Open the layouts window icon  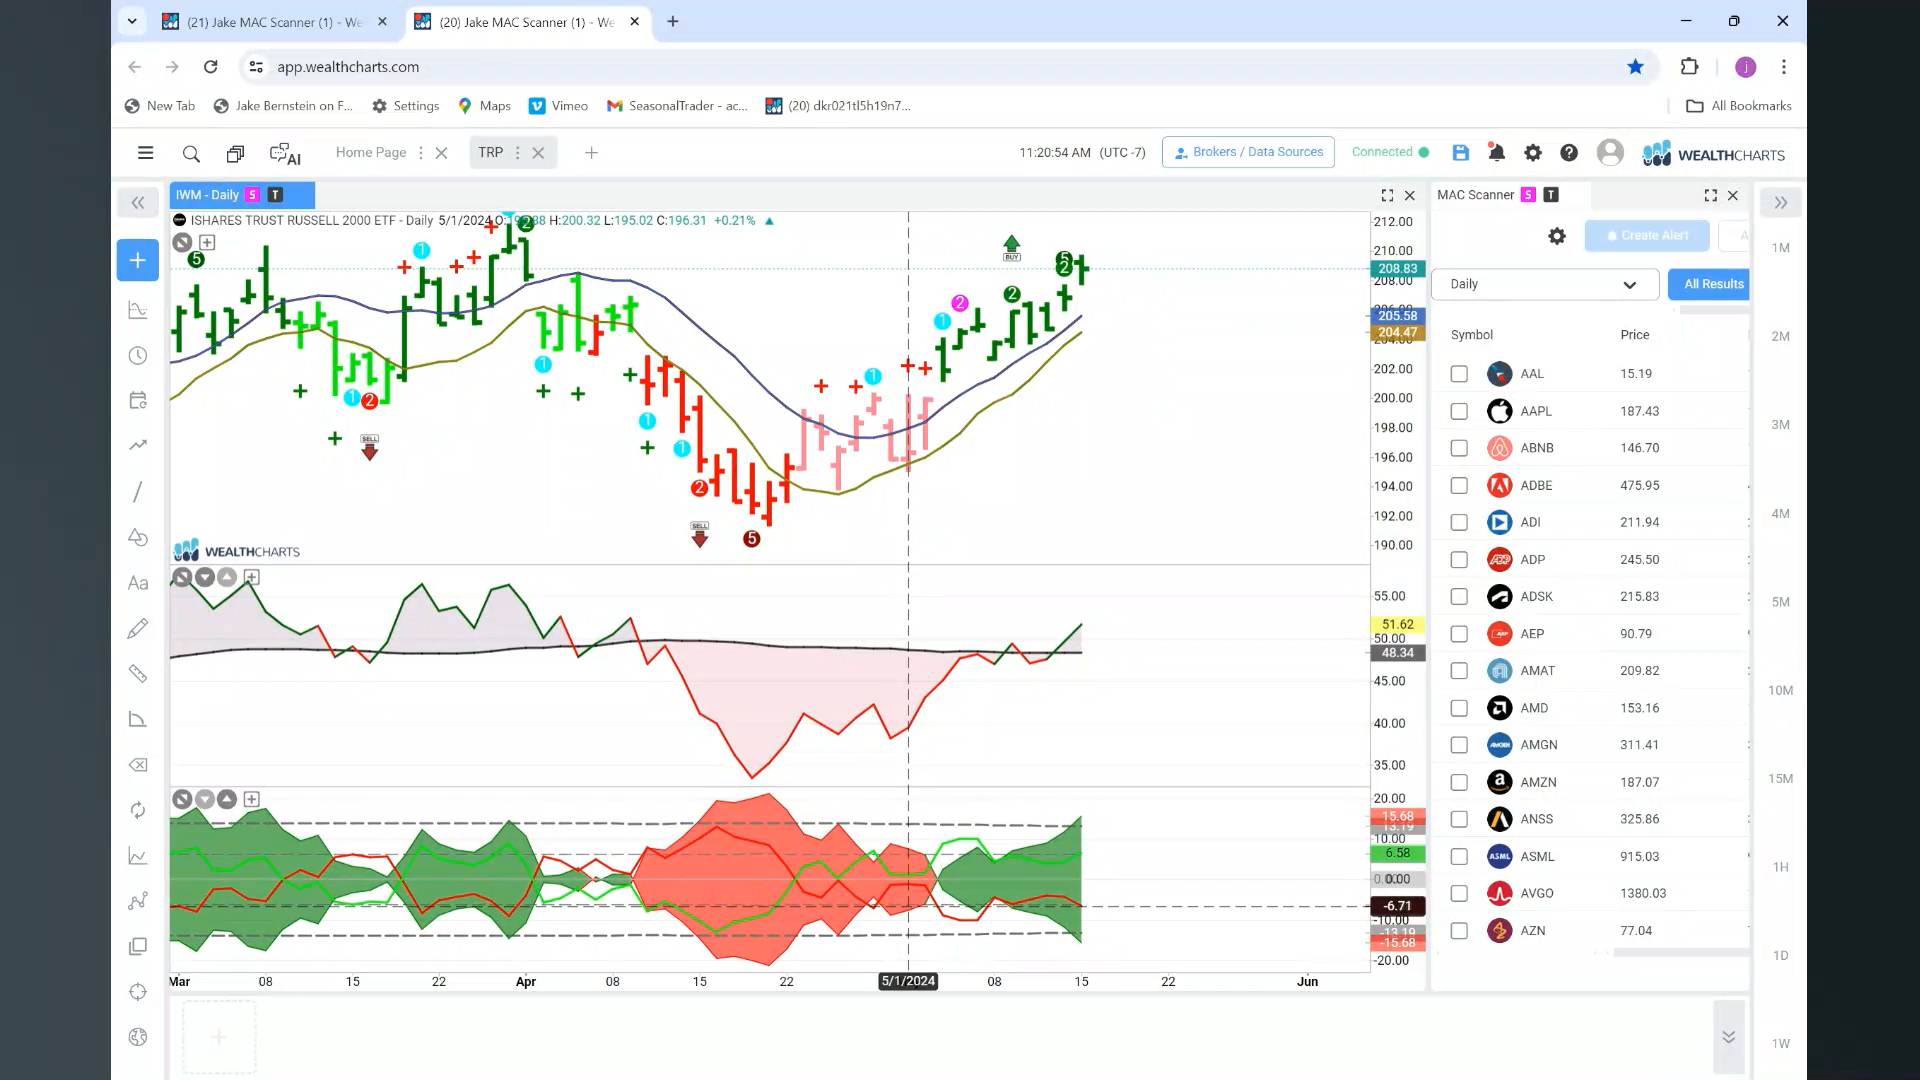pyautogui.click(x=235, y=153)
